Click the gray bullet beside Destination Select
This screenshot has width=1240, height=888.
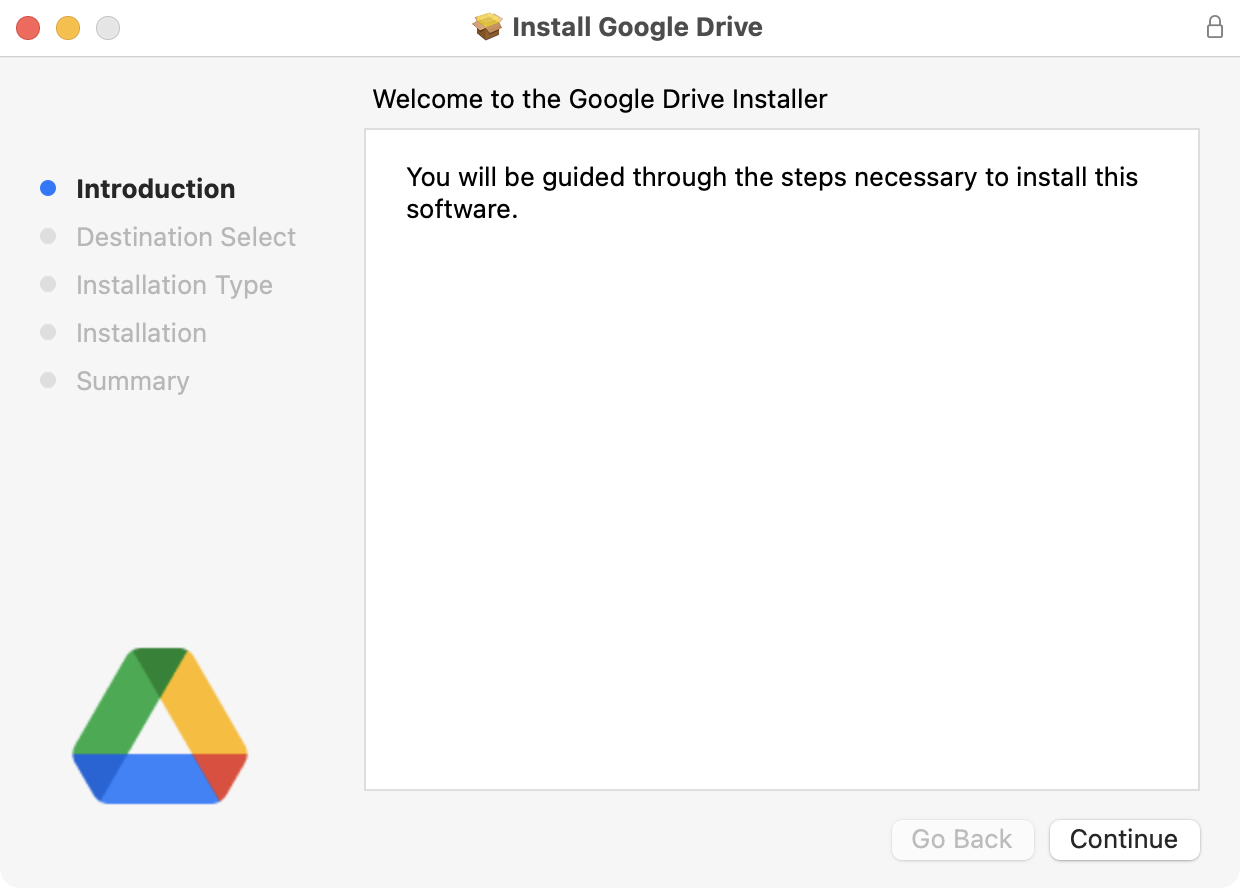[x=48, y=237]
